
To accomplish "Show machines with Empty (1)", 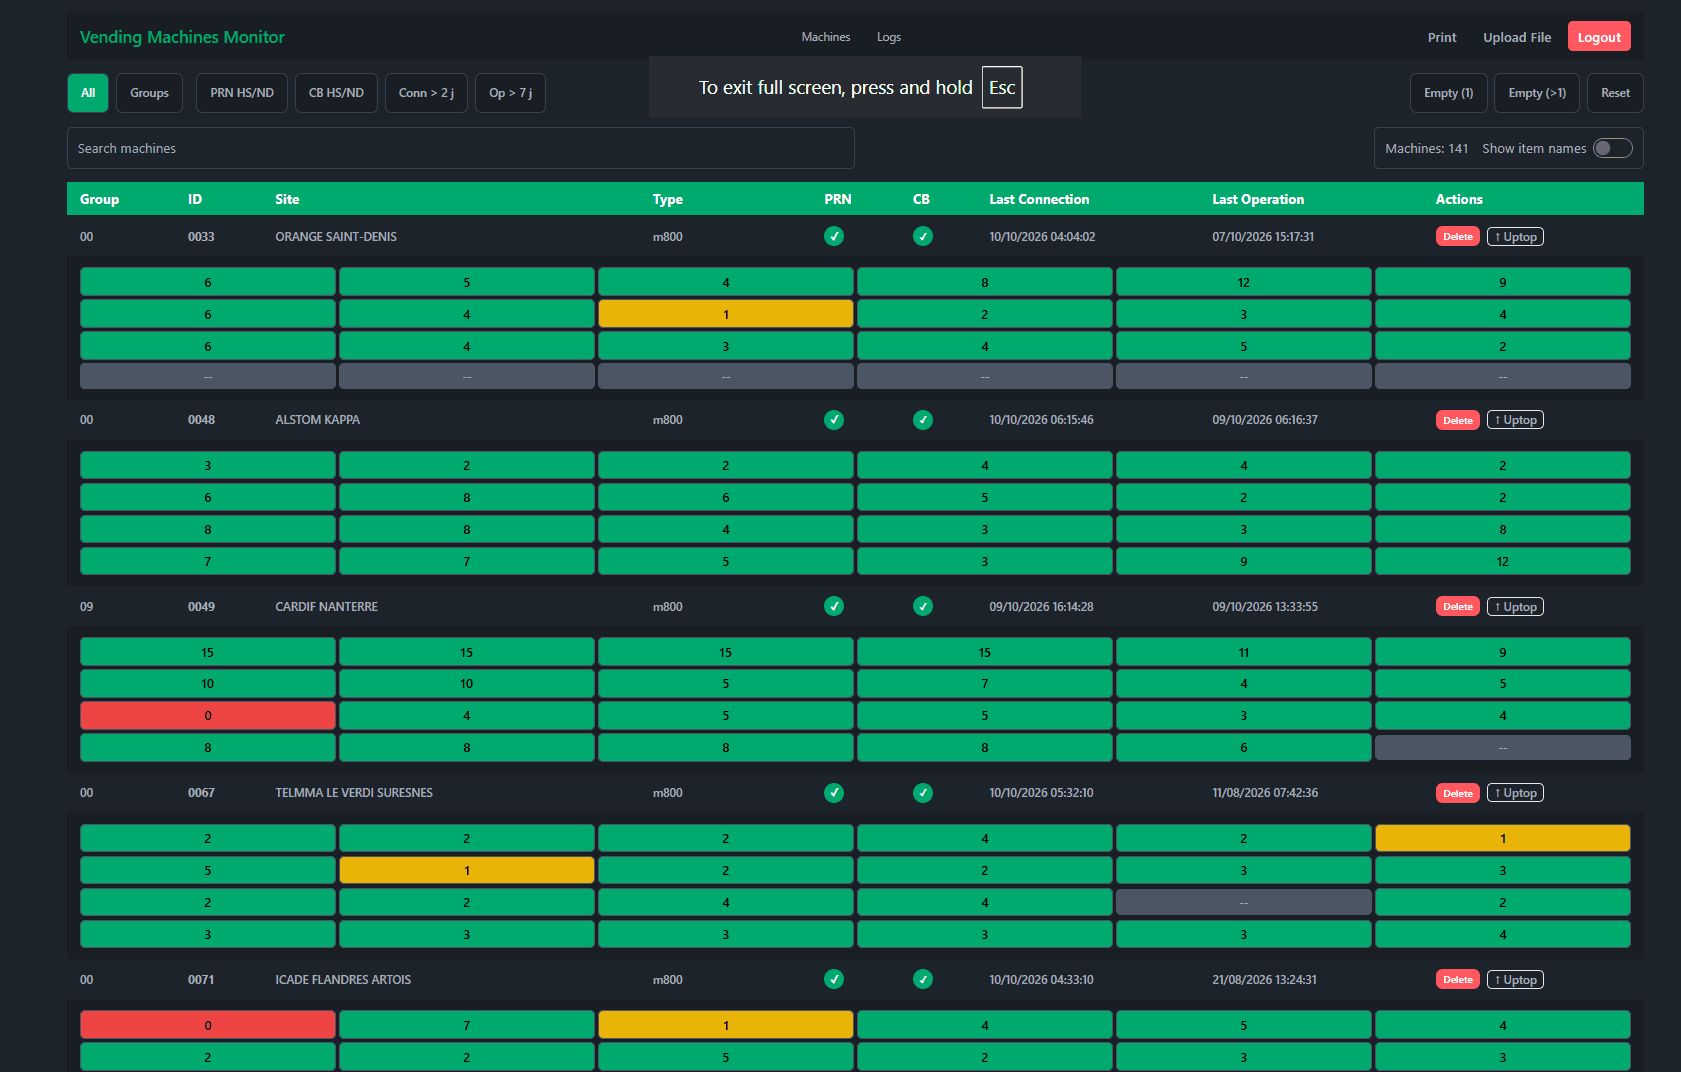I will click(x=1448, y=93).
